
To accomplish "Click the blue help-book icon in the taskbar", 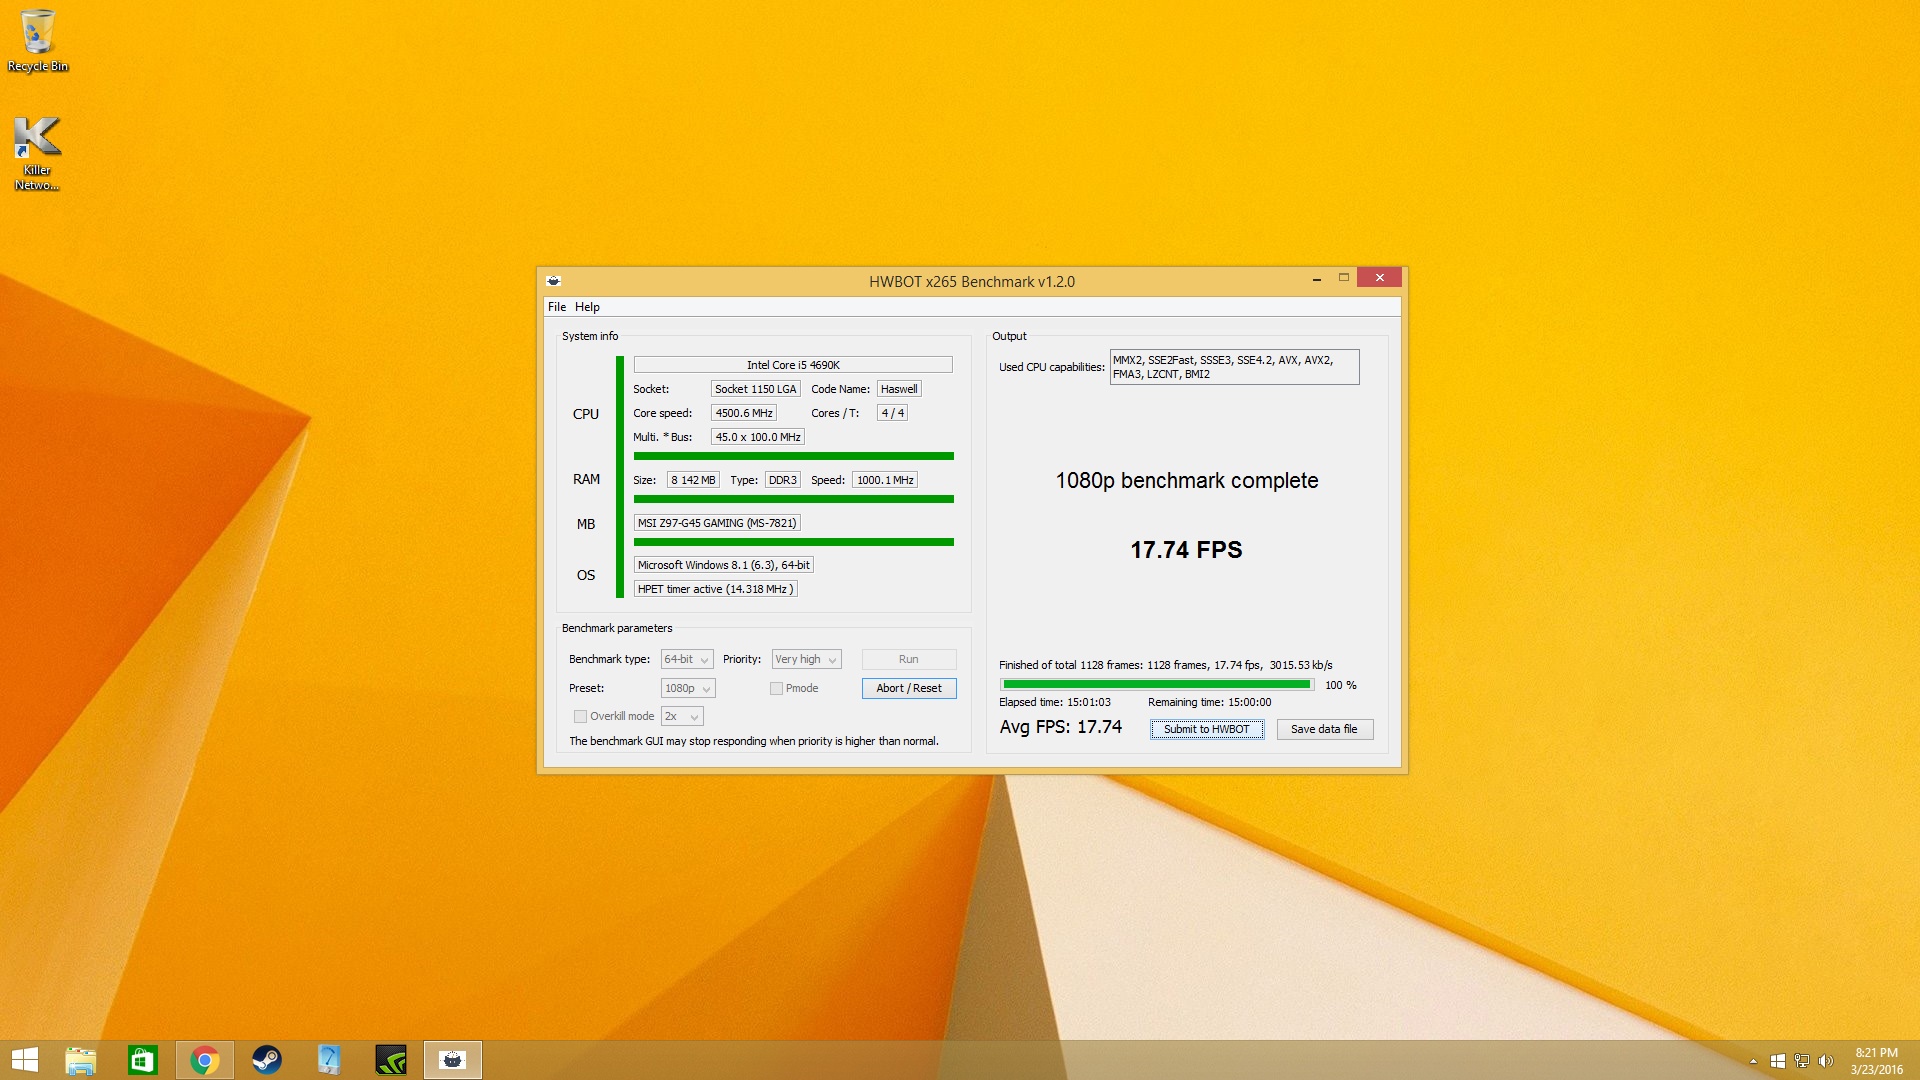I will click(x=329, y=1060).
